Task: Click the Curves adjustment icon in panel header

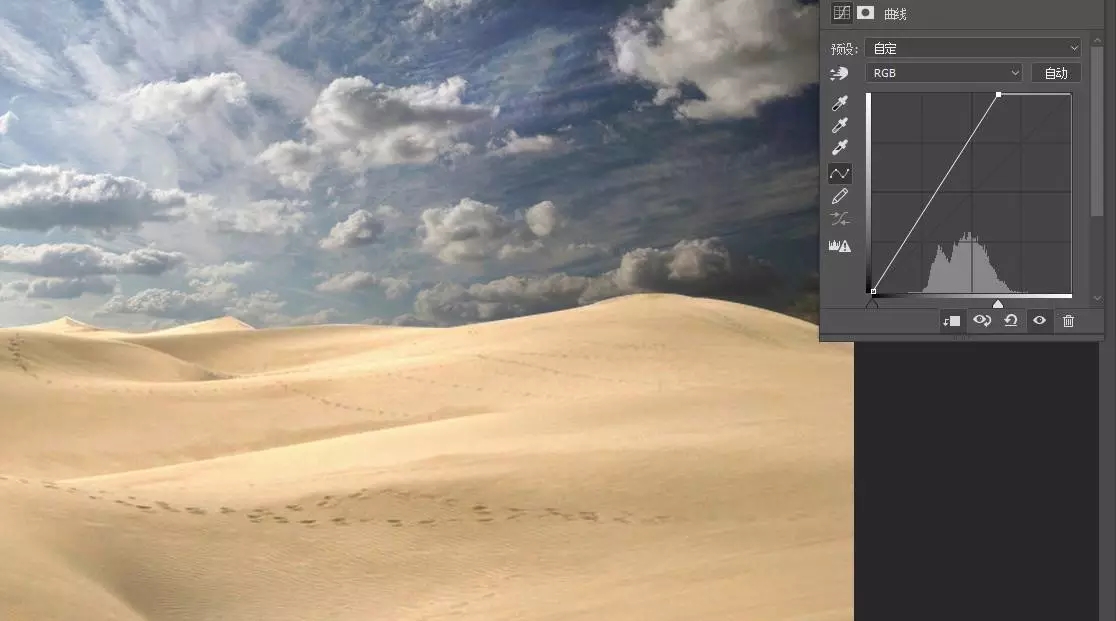Action: pos(841,12)
